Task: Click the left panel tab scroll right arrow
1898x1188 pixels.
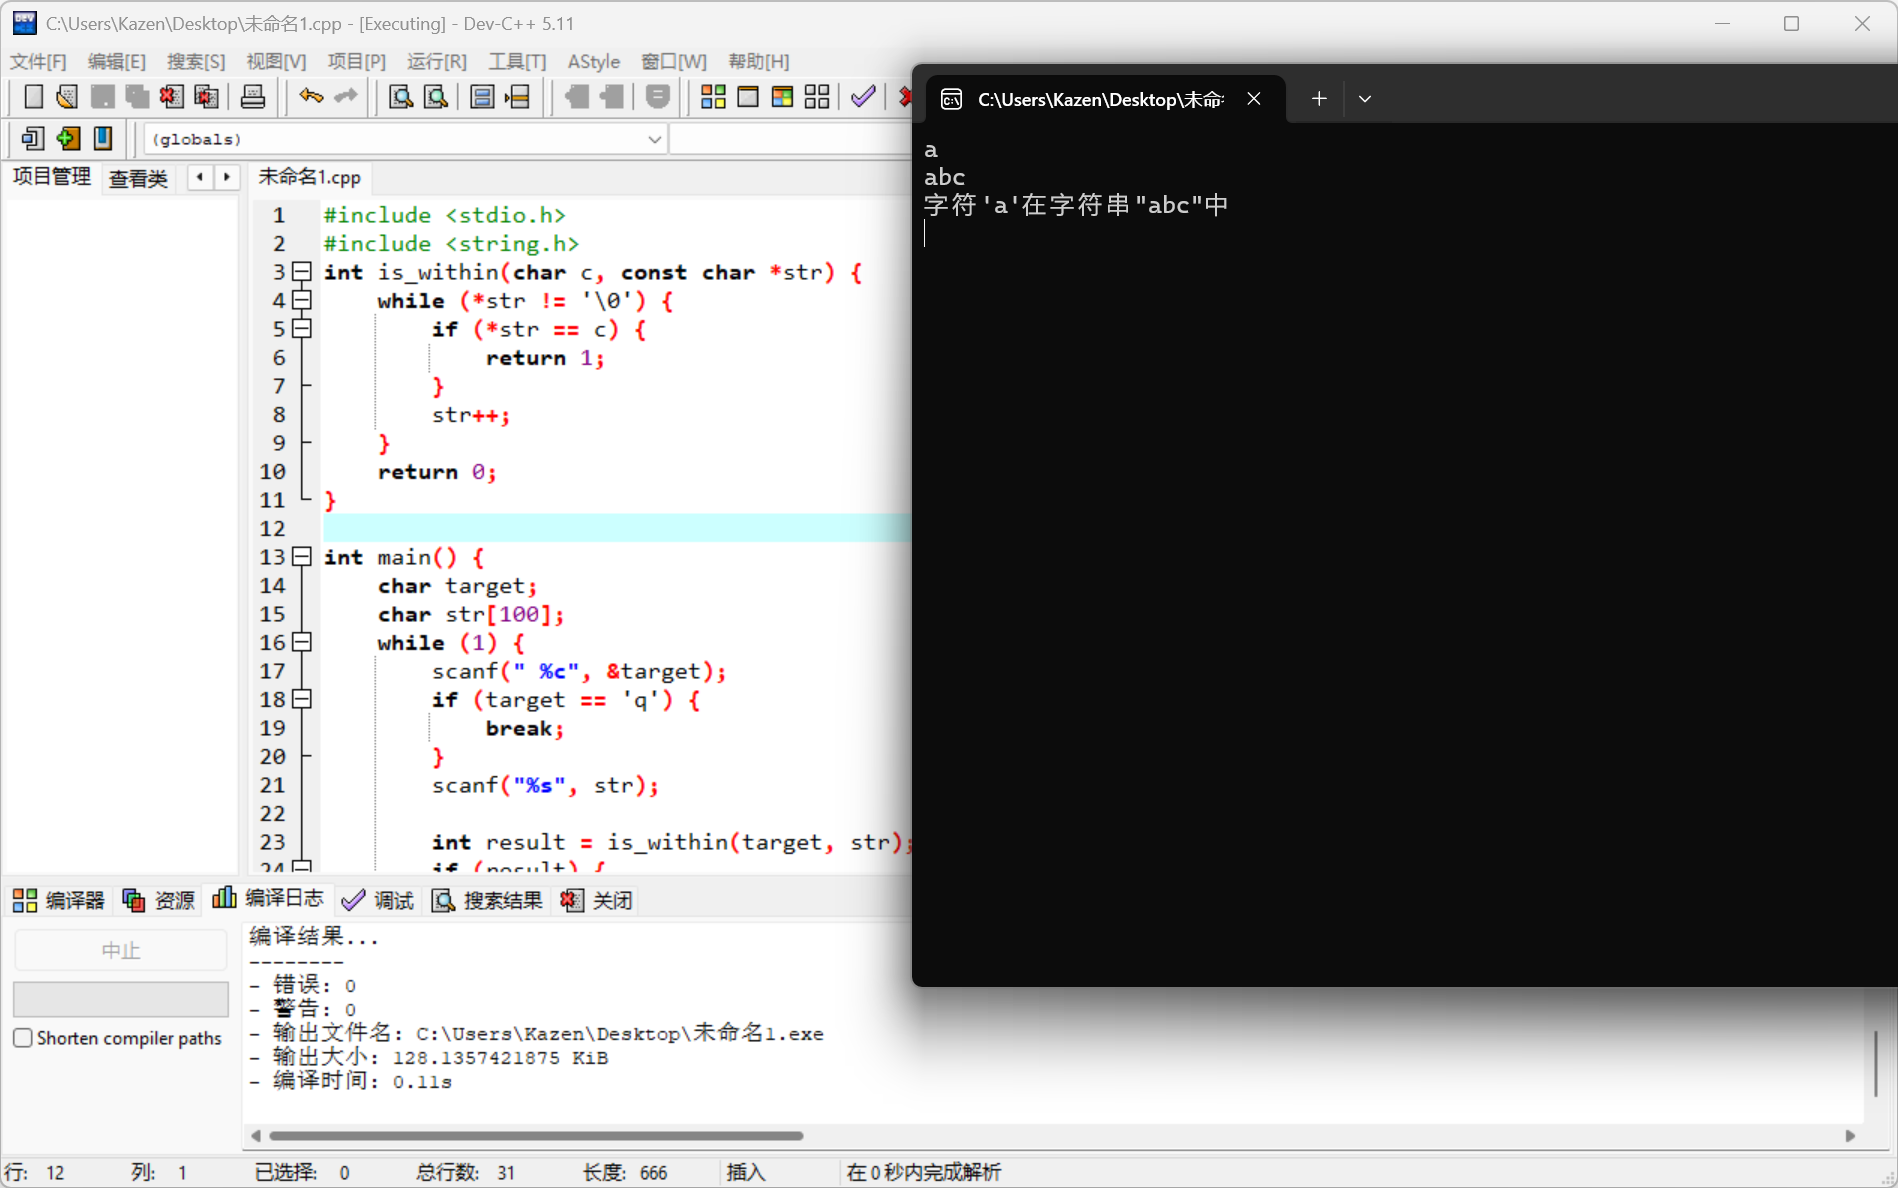Action: [227, 177]
